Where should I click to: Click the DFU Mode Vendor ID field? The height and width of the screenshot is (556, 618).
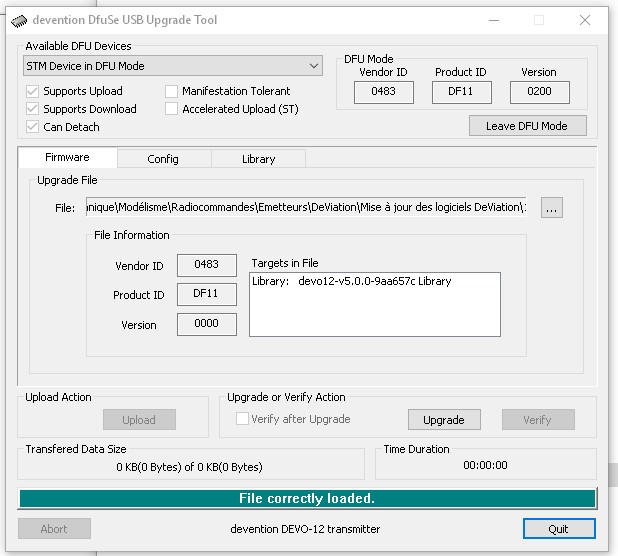point(383,92)
